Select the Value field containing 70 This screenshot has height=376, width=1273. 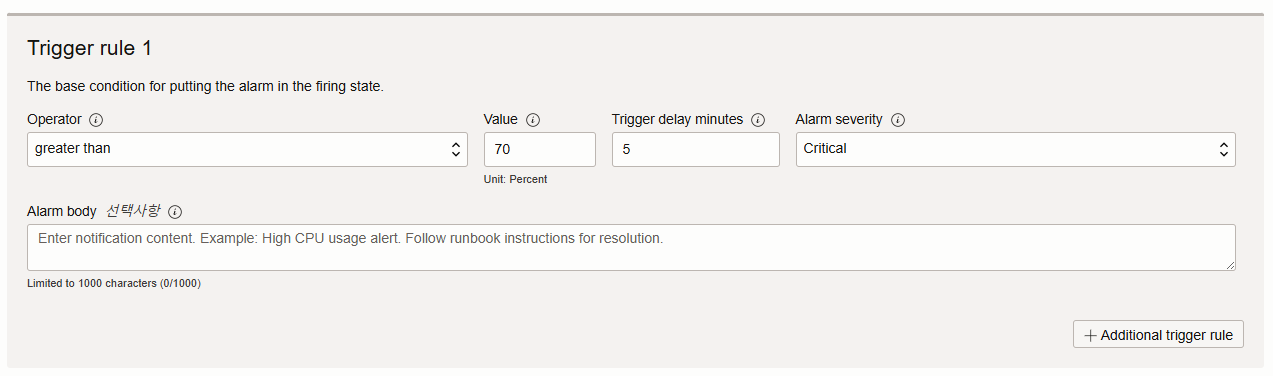click(539, 149)
